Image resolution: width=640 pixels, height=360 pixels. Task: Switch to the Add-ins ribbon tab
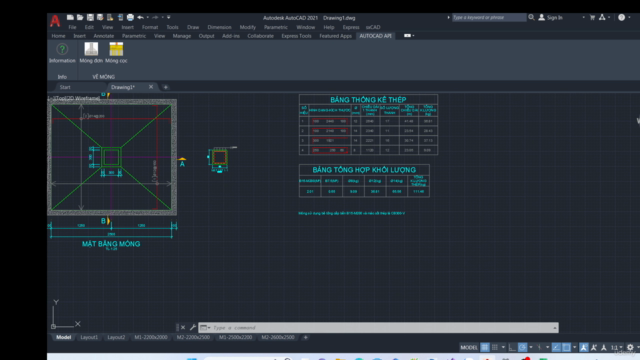click(x=231, y=36)
